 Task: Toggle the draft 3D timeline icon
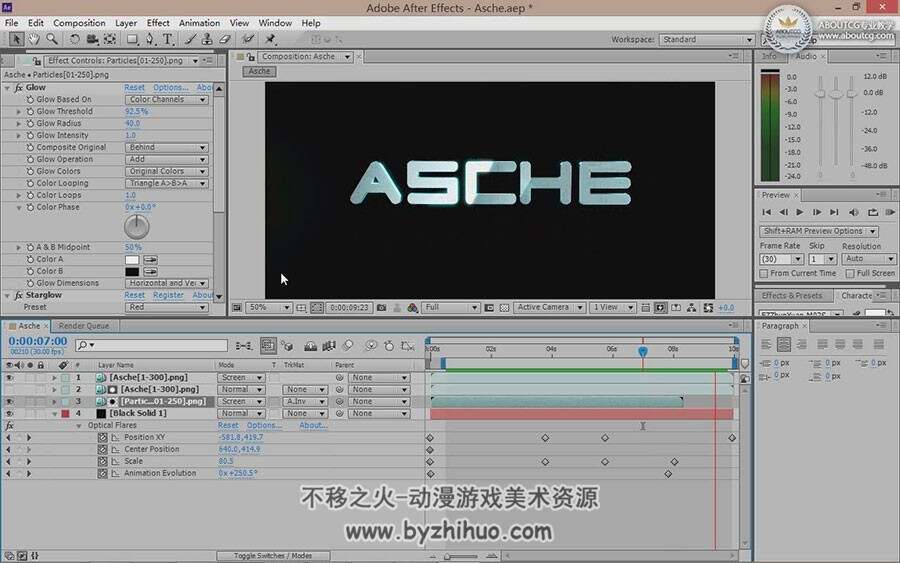(x=287, y=345)
